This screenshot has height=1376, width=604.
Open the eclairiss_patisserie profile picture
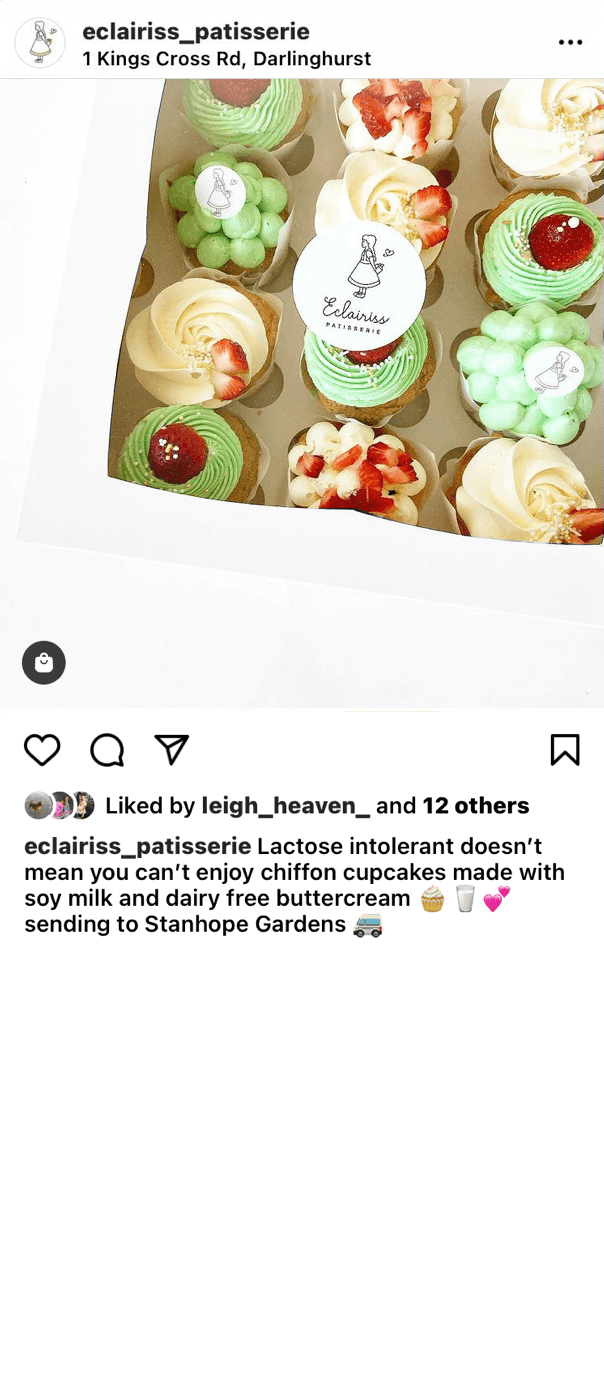point(40,43)
